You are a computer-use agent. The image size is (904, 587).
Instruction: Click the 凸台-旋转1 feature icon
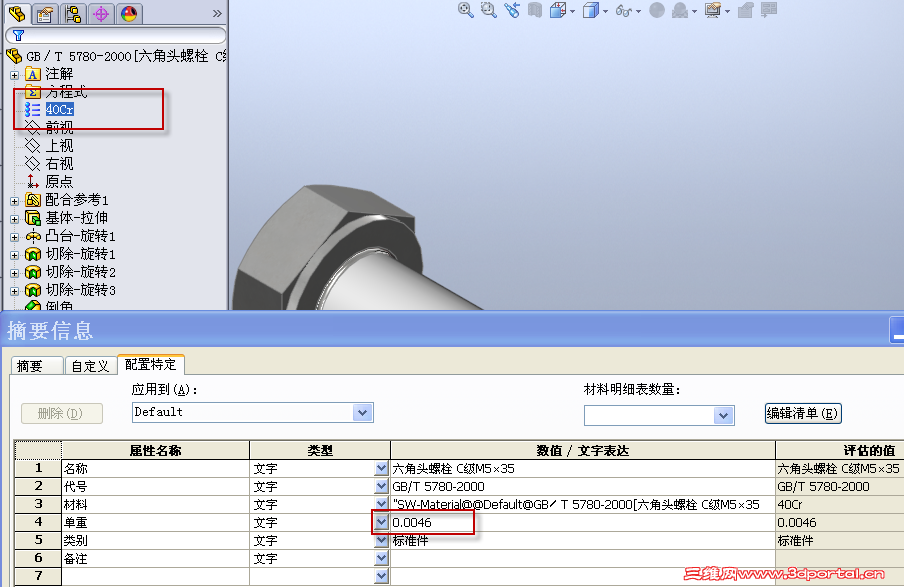point(33,236)
